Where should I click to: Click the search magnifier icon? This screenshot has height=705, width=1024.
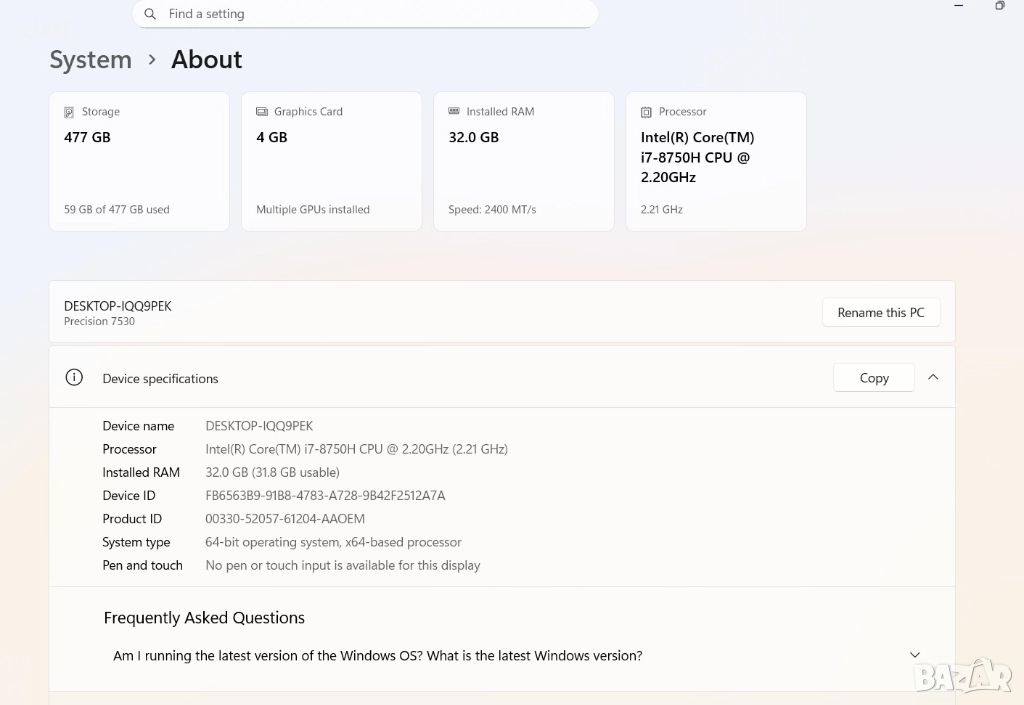tap(150, 14)
